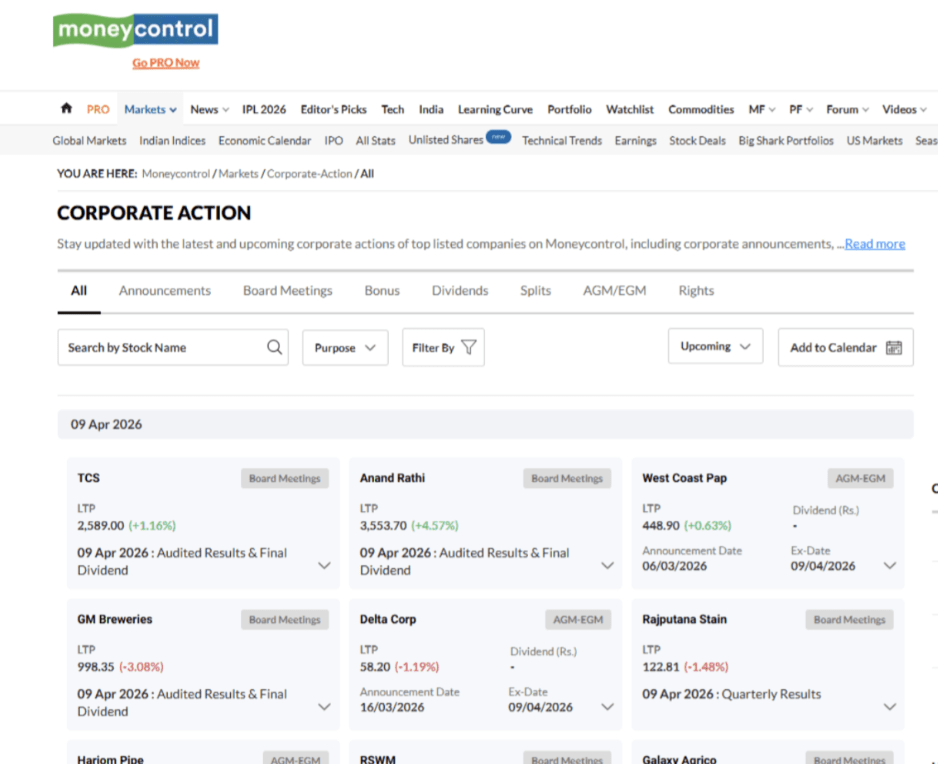Open the Markets menu dropdown

tap(150, 109)
